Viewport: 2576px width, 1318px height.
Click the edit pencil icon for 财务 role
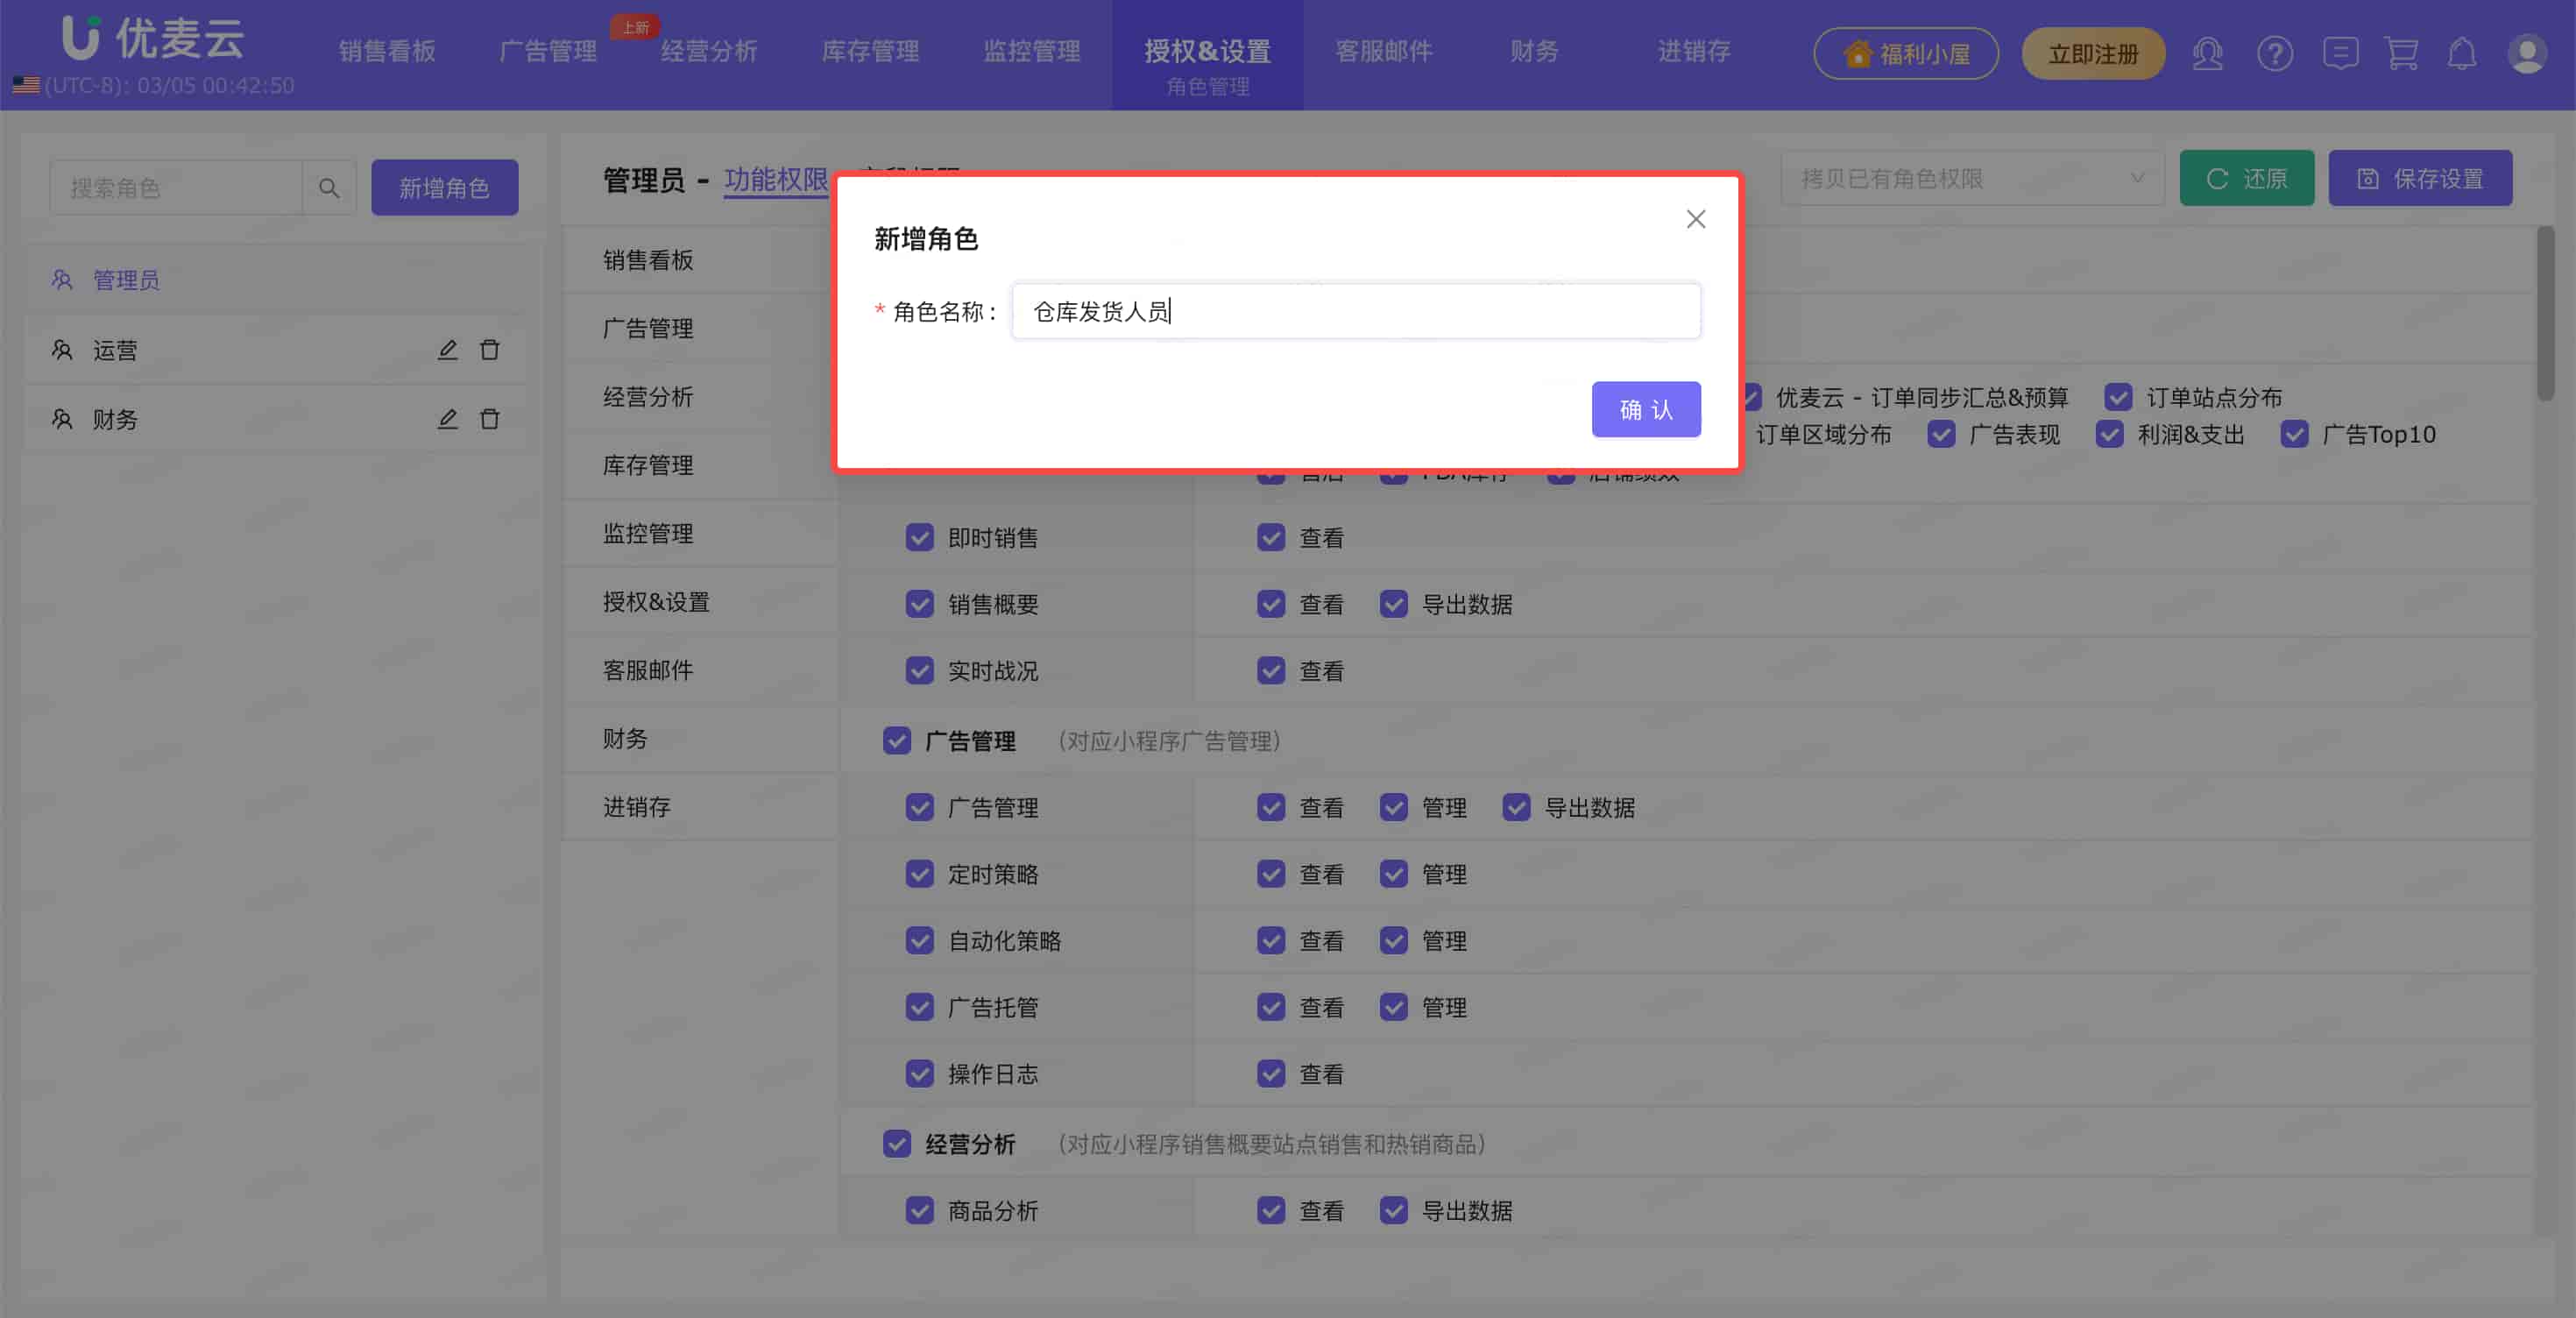point(447,419)
